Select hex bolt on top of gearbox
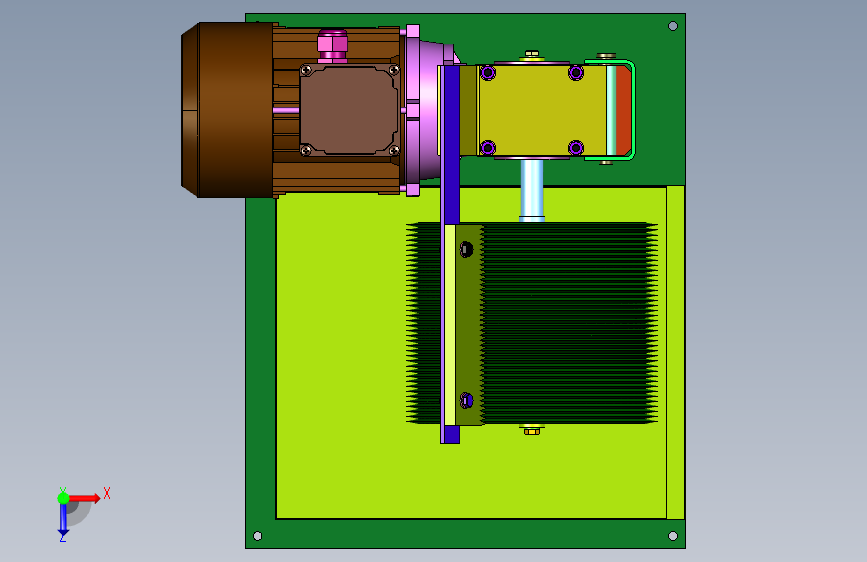 [x=532, y=55]
